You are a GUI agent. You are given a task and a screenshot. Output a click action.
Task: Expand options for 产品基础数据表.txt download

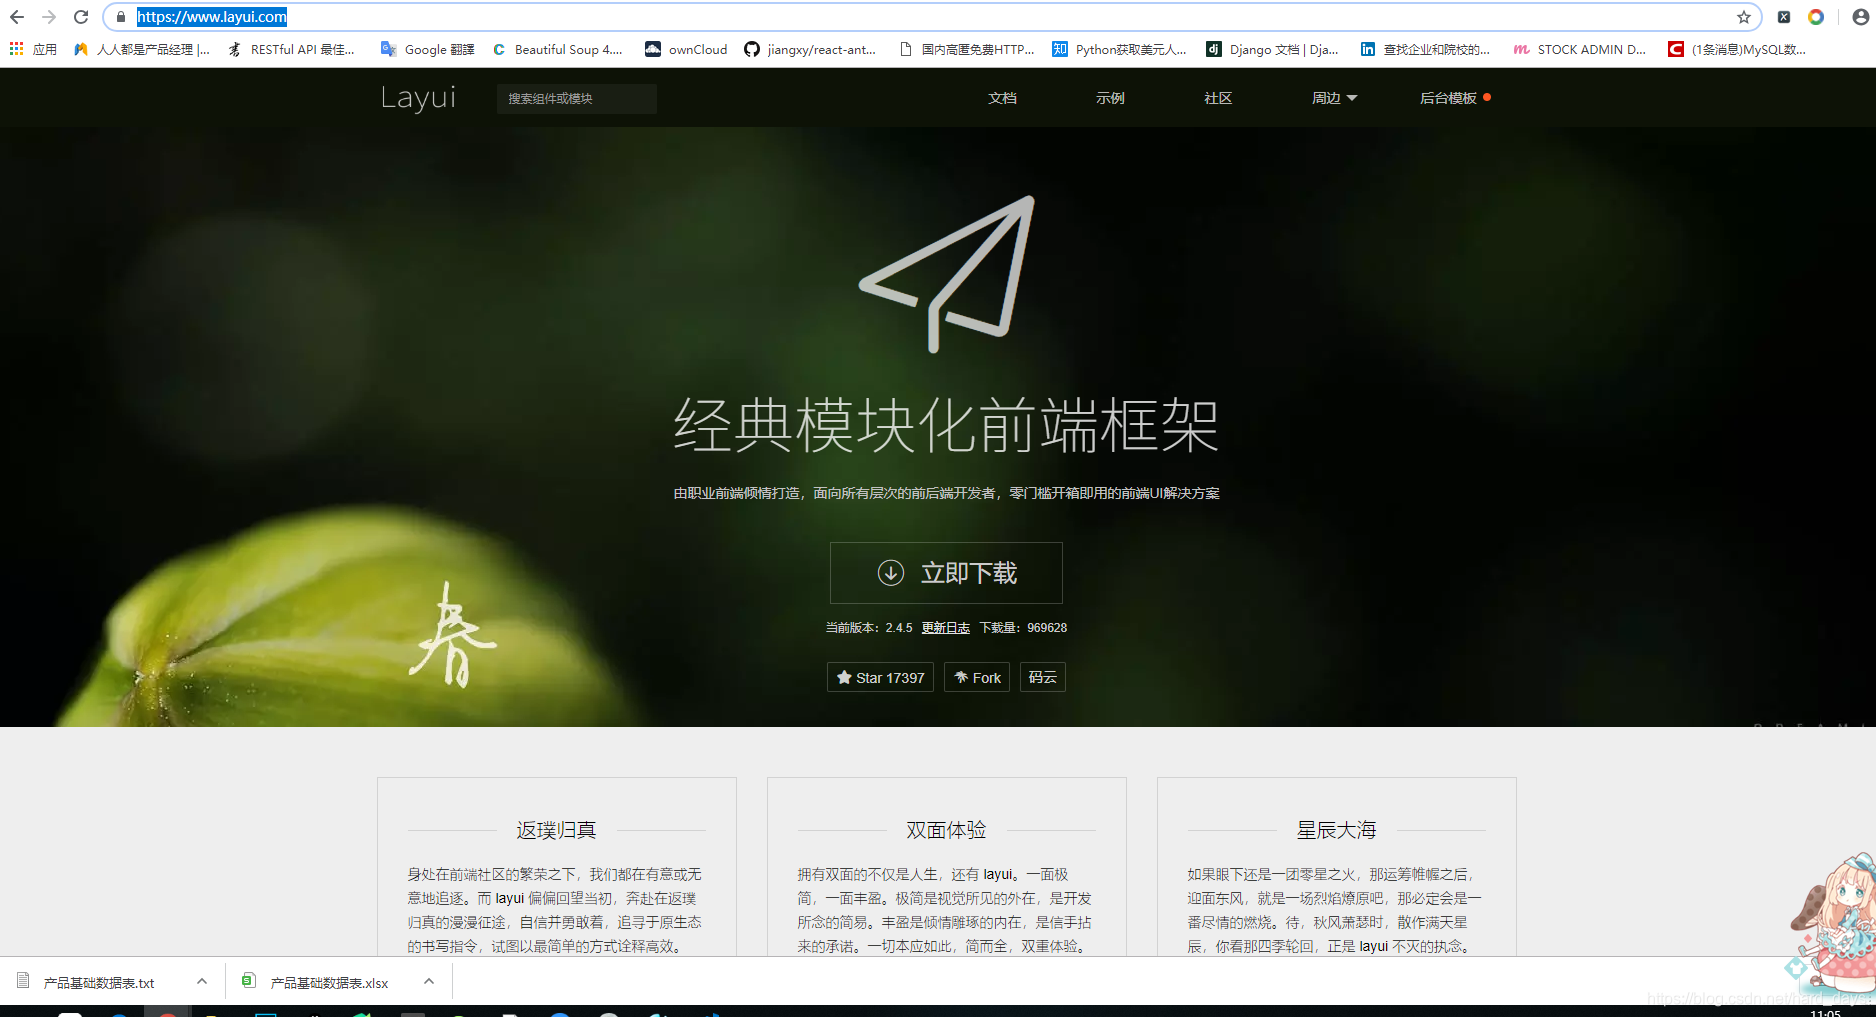pyautogui.click(x=202, y=982)
